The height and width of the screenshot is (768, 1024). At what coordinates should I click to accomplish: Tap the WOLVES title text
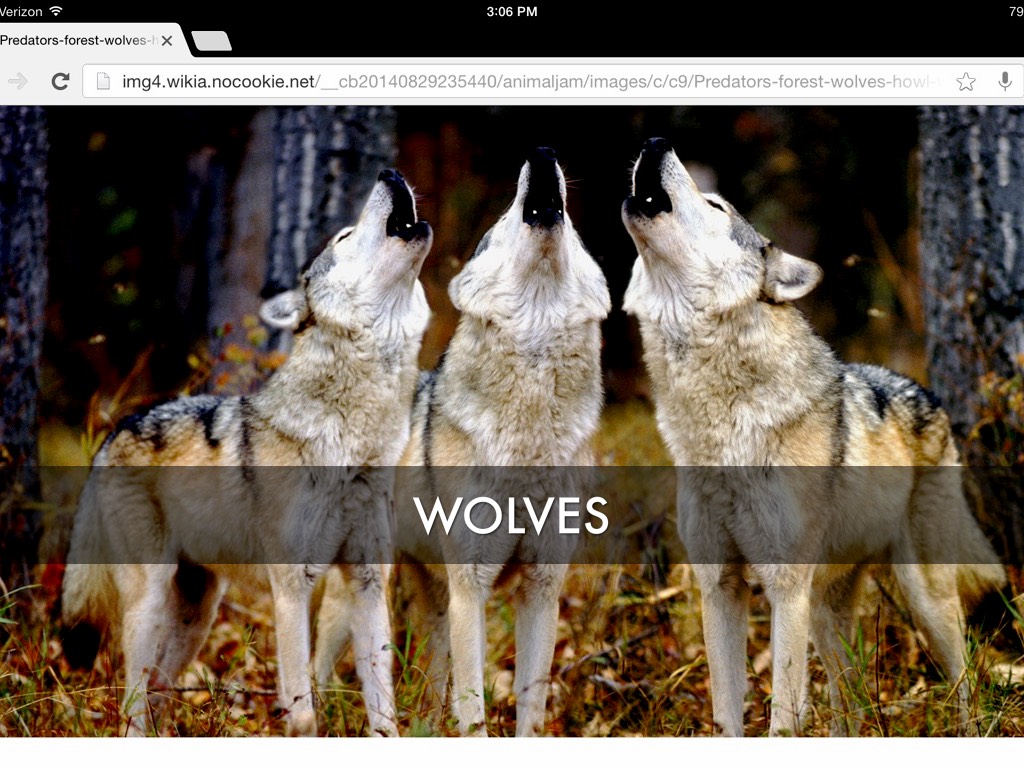pyautogui.click(x=511, y=515)
